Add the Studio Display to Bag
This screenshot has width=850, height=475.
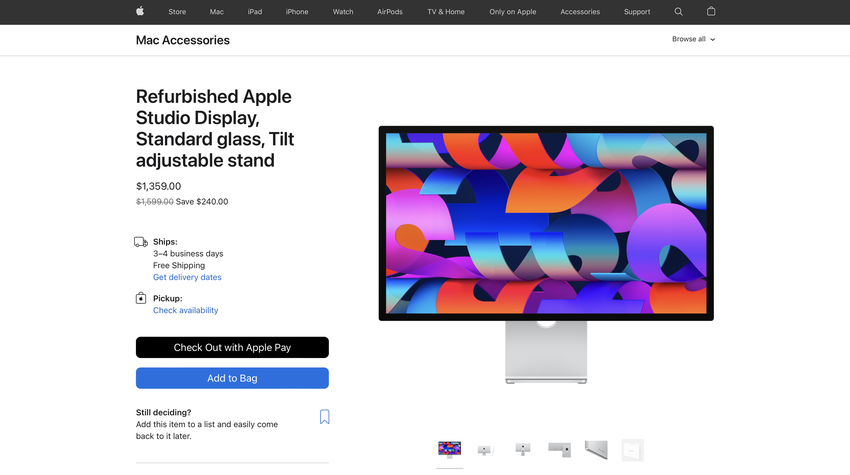pos(232,378)
